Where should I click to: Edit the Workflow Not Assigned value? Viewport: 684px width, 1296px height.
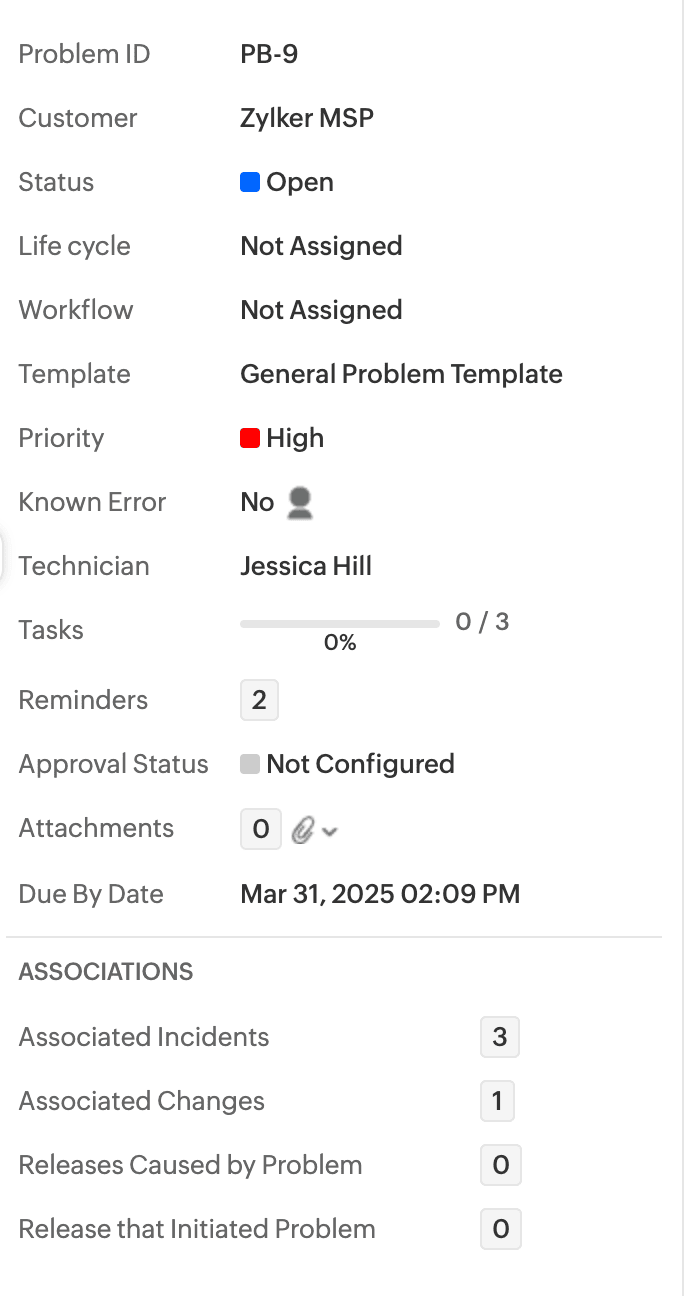coord(321,310)
